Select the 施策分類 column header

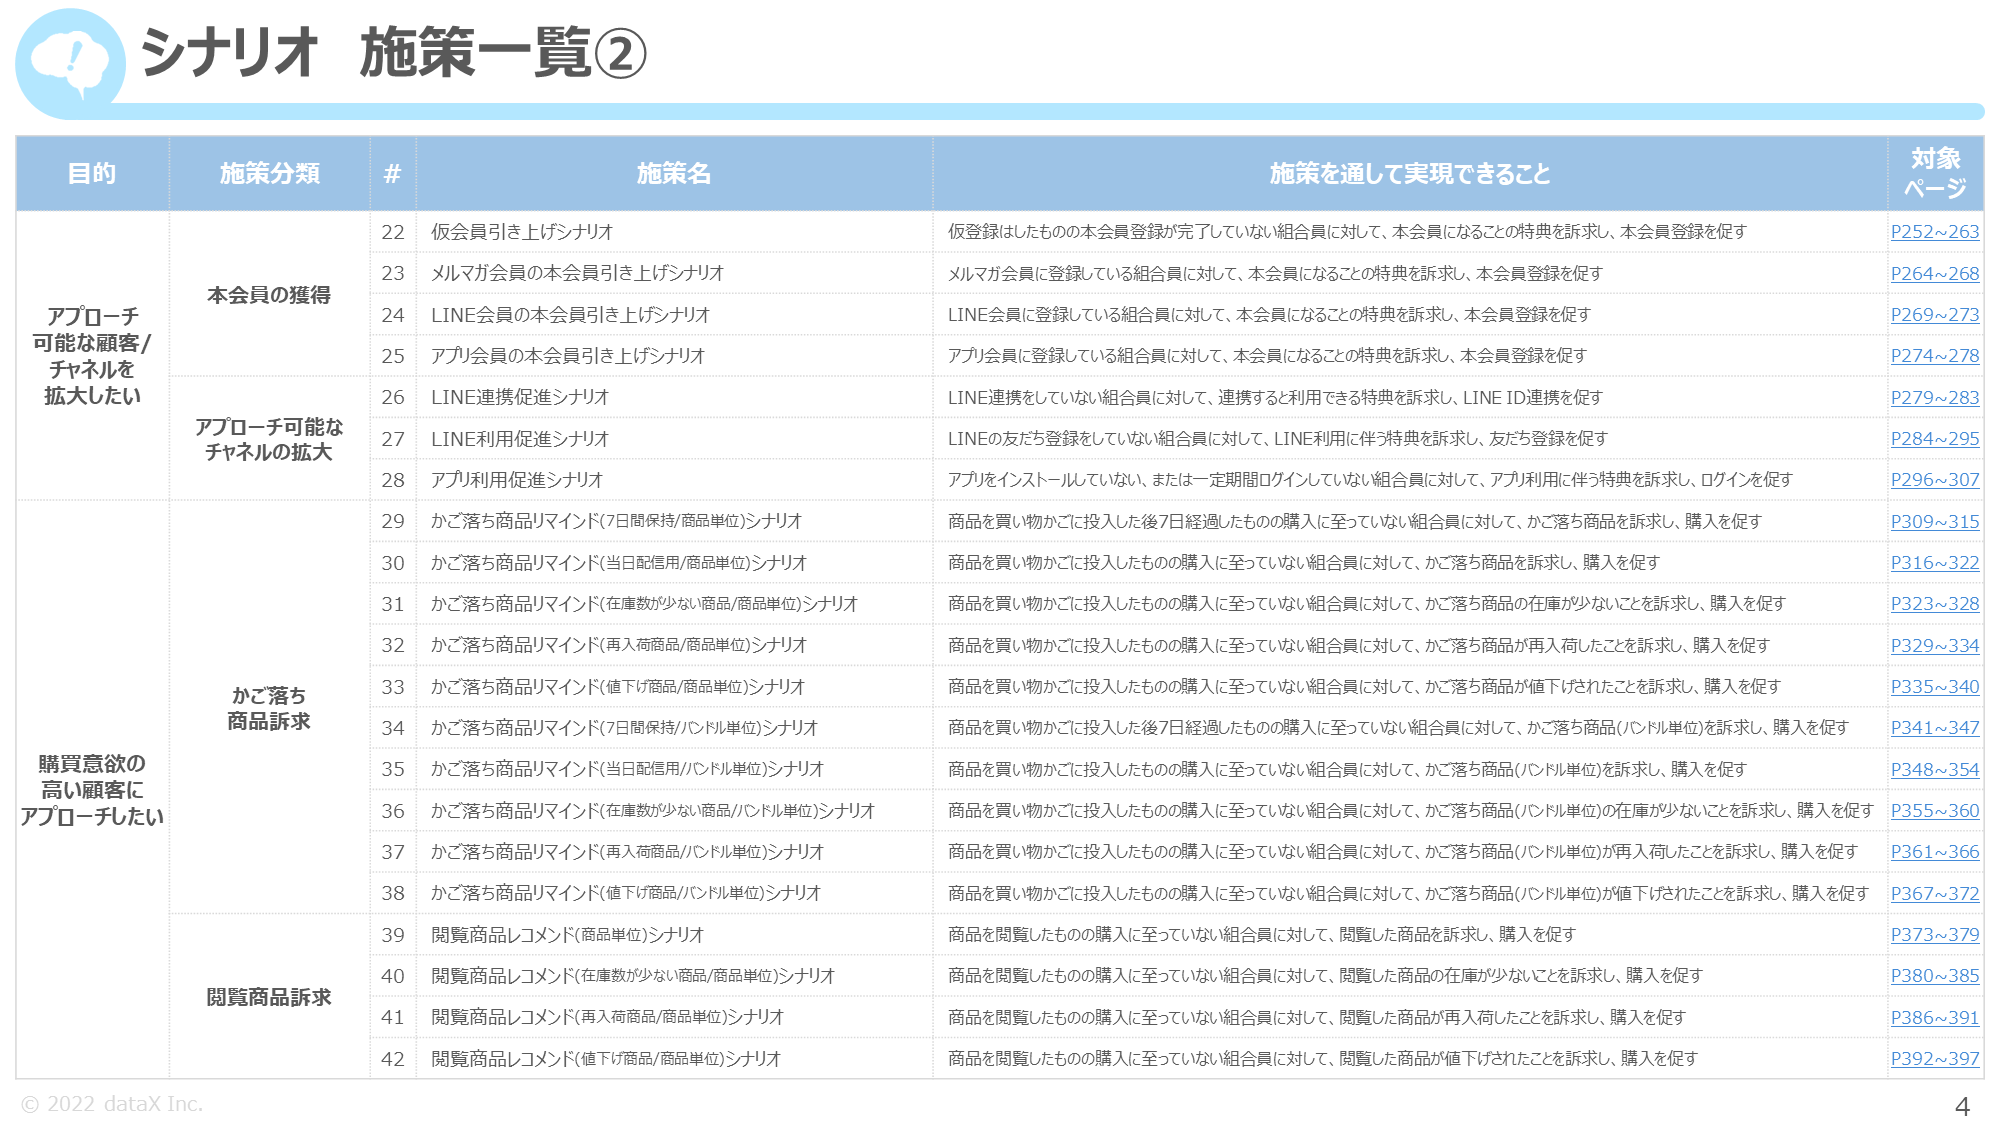[x=269, y=173]
